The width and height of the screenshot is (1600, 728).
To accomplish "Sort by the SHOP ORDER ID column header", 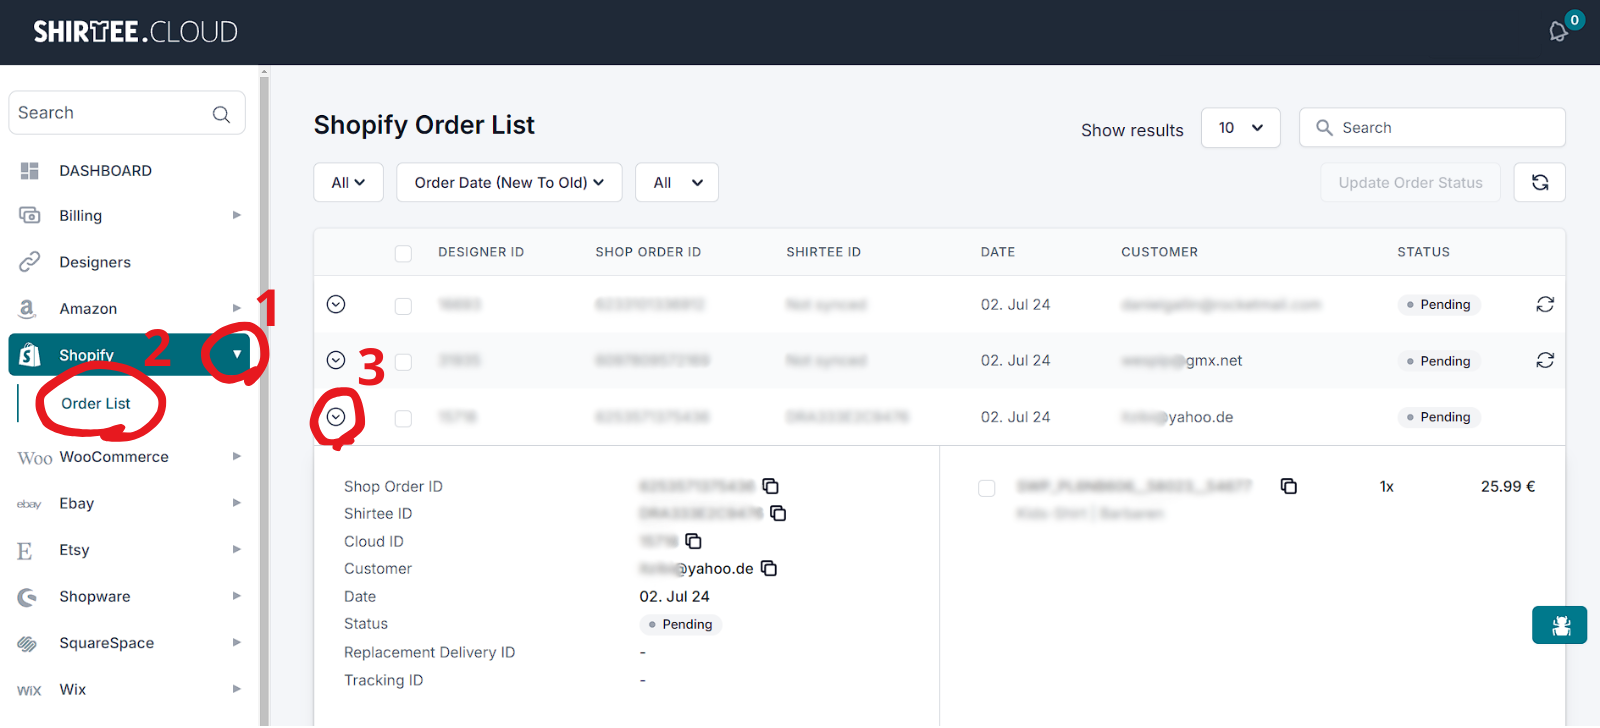I will pyautogui.click(x=648, y=252).
